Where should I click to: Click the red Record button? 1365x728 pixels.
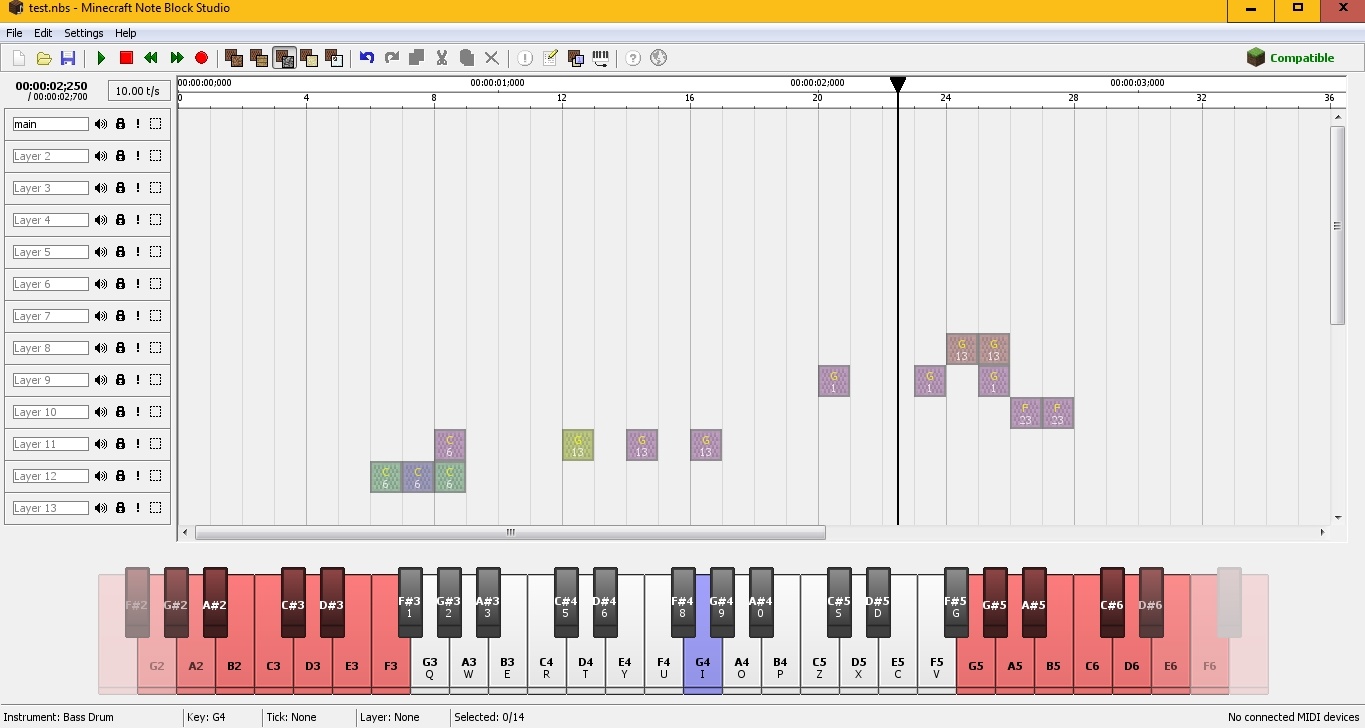point(201,58)
